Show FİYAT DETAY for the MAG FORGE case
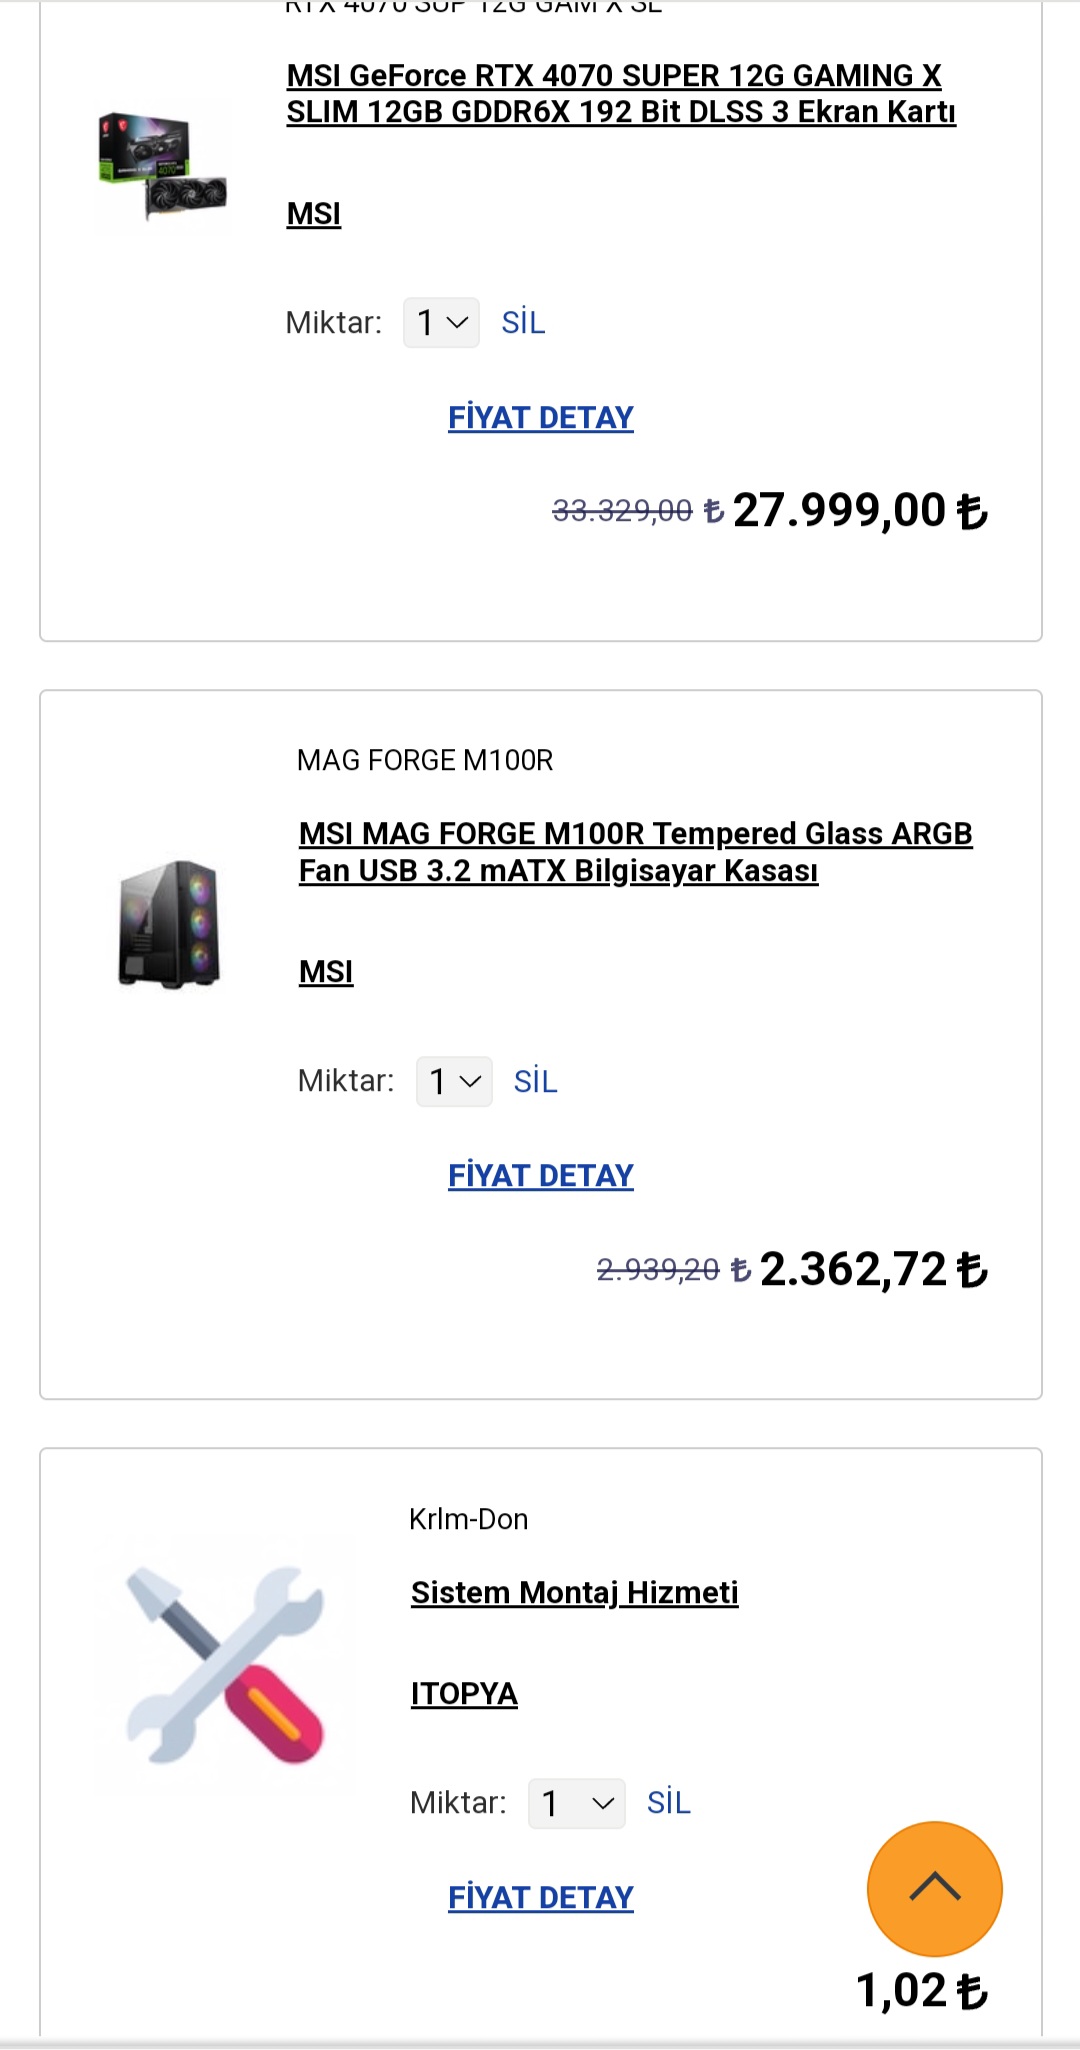 [x=540, y=1175]
